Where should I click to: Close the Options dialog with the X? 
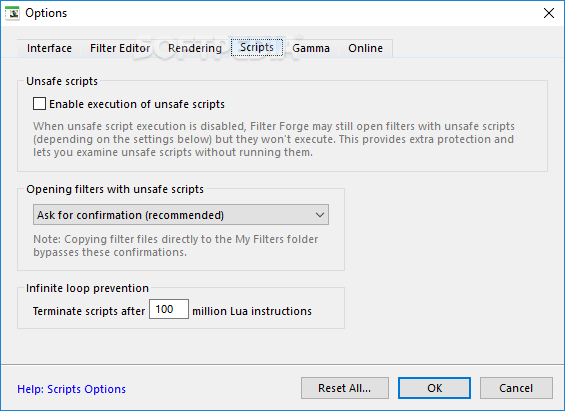coord(548,13)
